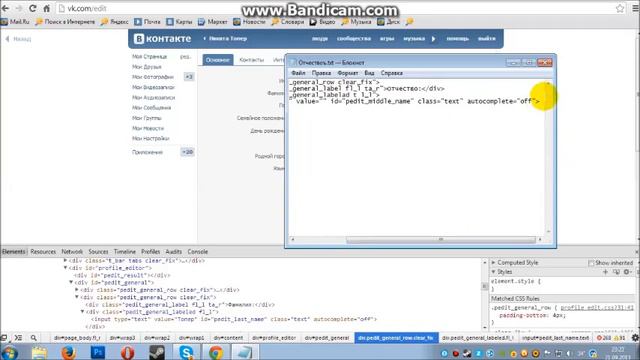Viewport: 640px width, 360px height.
Task: Select the div#profile_editor breadcrumb
Action: pos(274,338)
